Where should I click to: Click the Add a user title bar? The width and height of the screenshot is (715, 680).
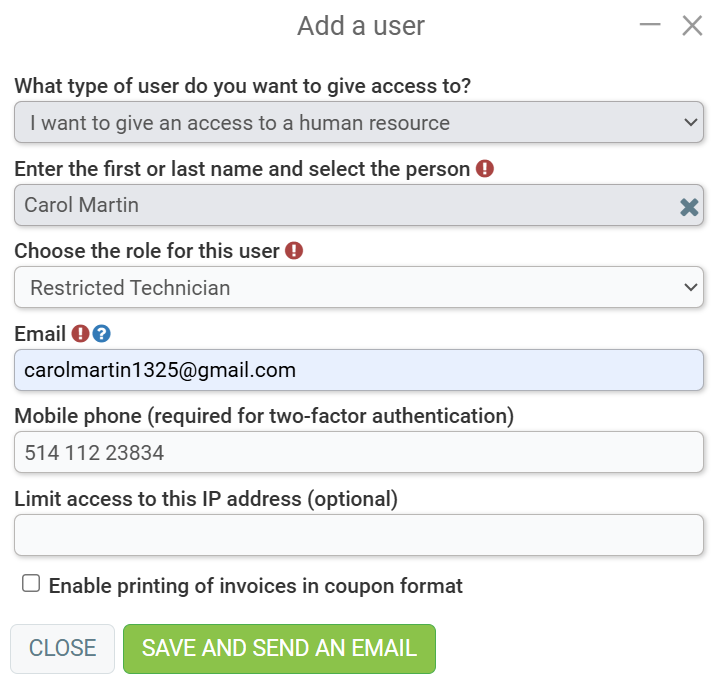click(361, 26)
